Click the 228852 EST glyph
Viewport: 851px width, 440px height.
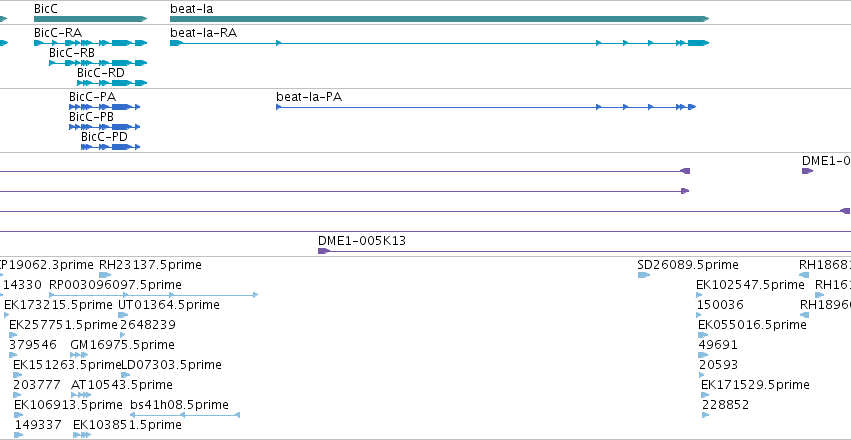click(706, 416)
